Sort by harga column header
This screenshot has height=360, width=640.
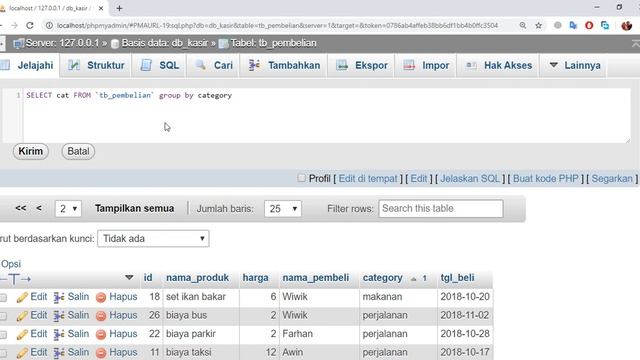click(256, 278)
